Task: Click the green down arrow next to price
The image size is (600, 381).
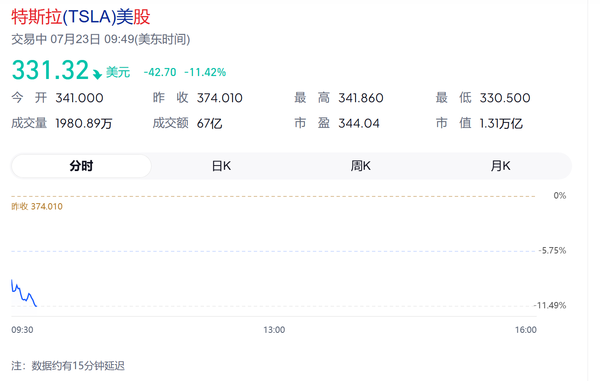Action: 97,74
